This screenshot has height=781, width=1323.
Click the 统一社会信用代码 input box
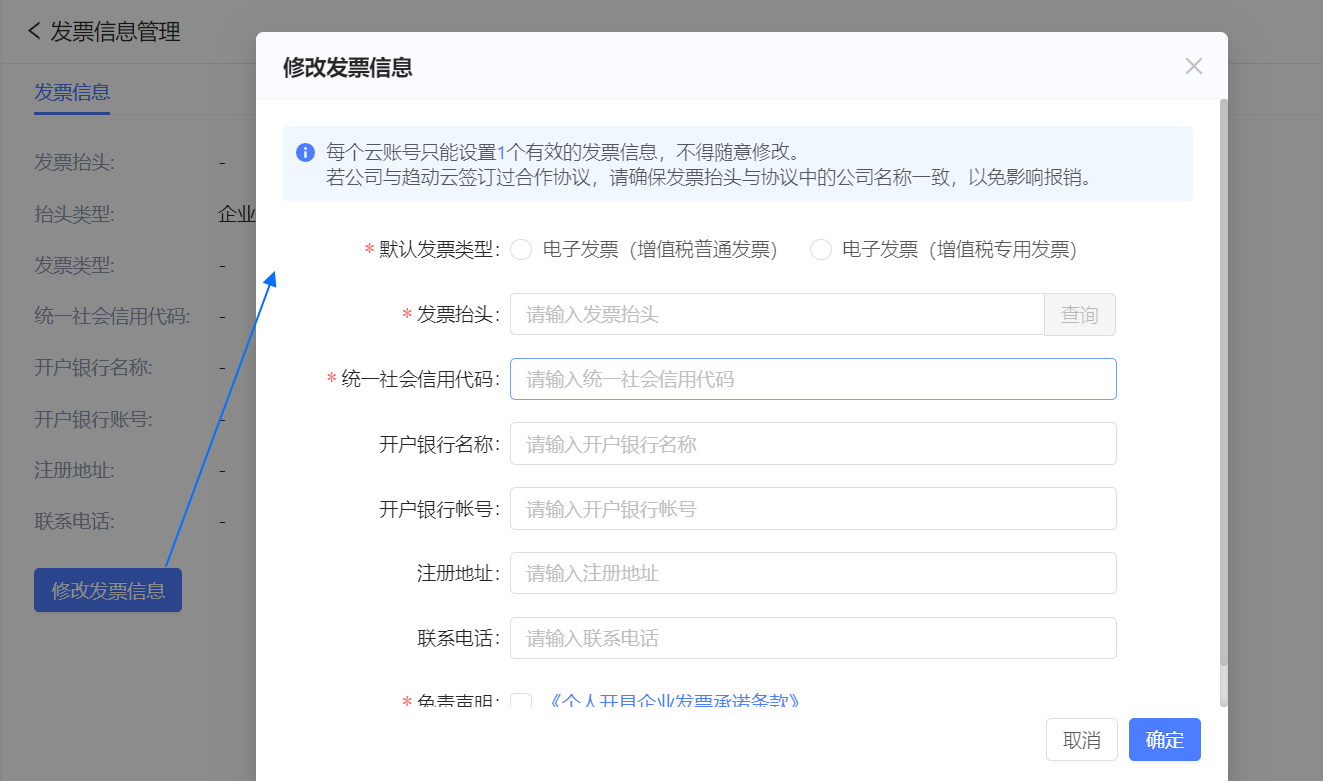click(x=812, y=379)
